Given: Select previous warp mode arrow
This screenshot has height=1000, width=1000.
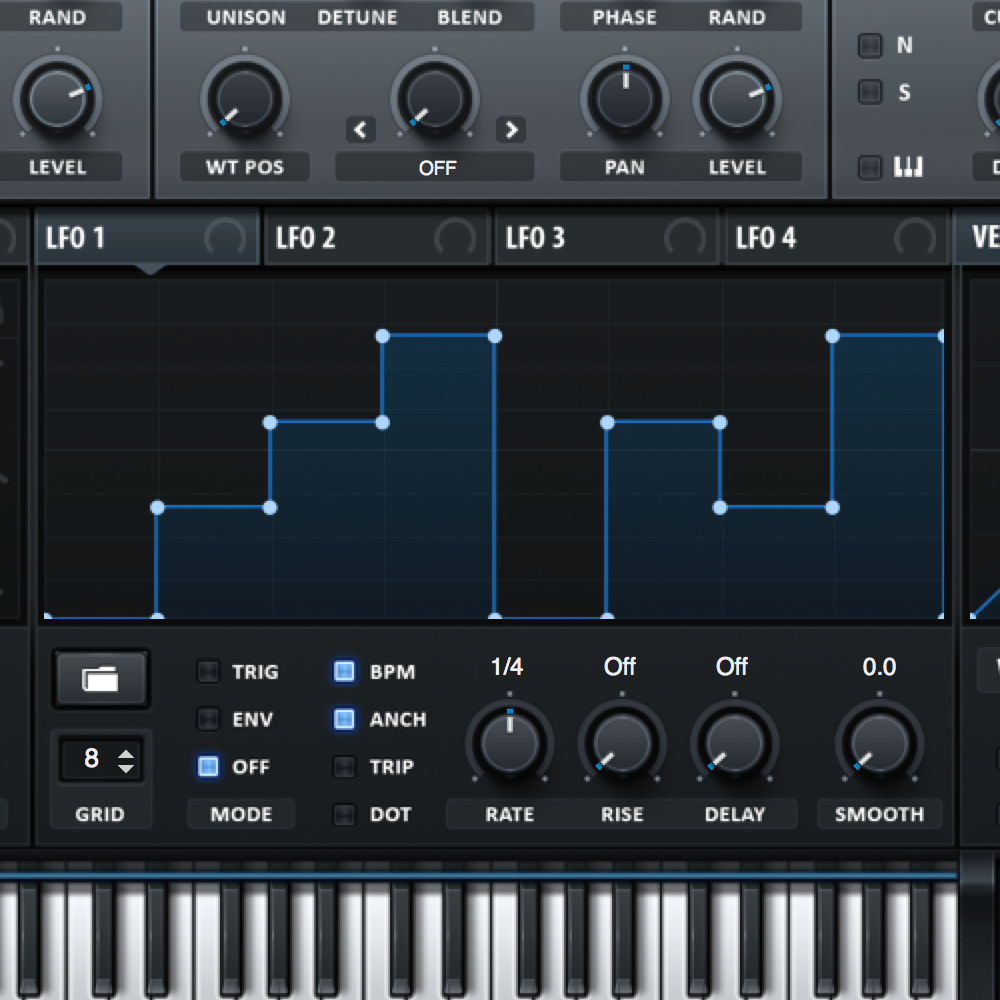Looking at the screenshot, I should point(360,129).
